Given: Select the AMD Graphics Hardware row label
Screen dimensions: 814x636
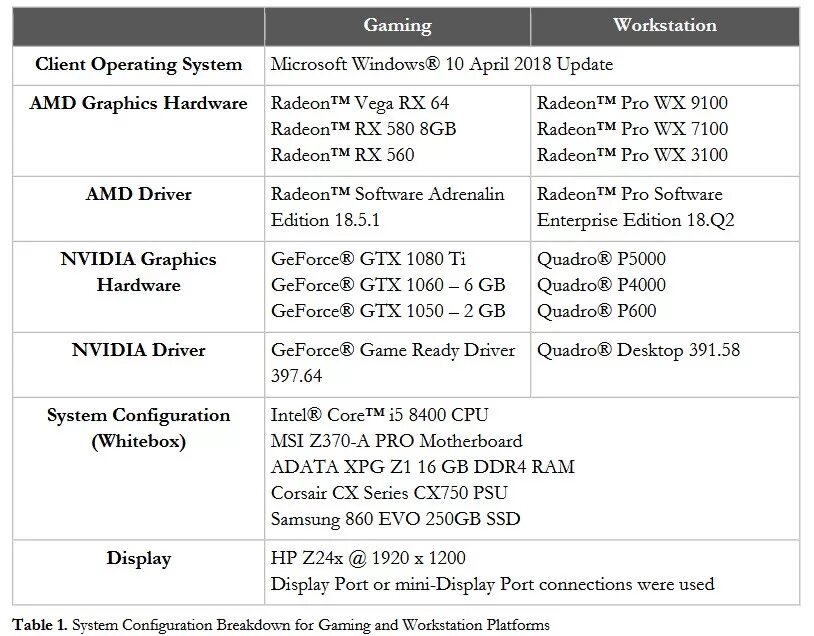Looking at the screenshot, I should pos(139,103).
